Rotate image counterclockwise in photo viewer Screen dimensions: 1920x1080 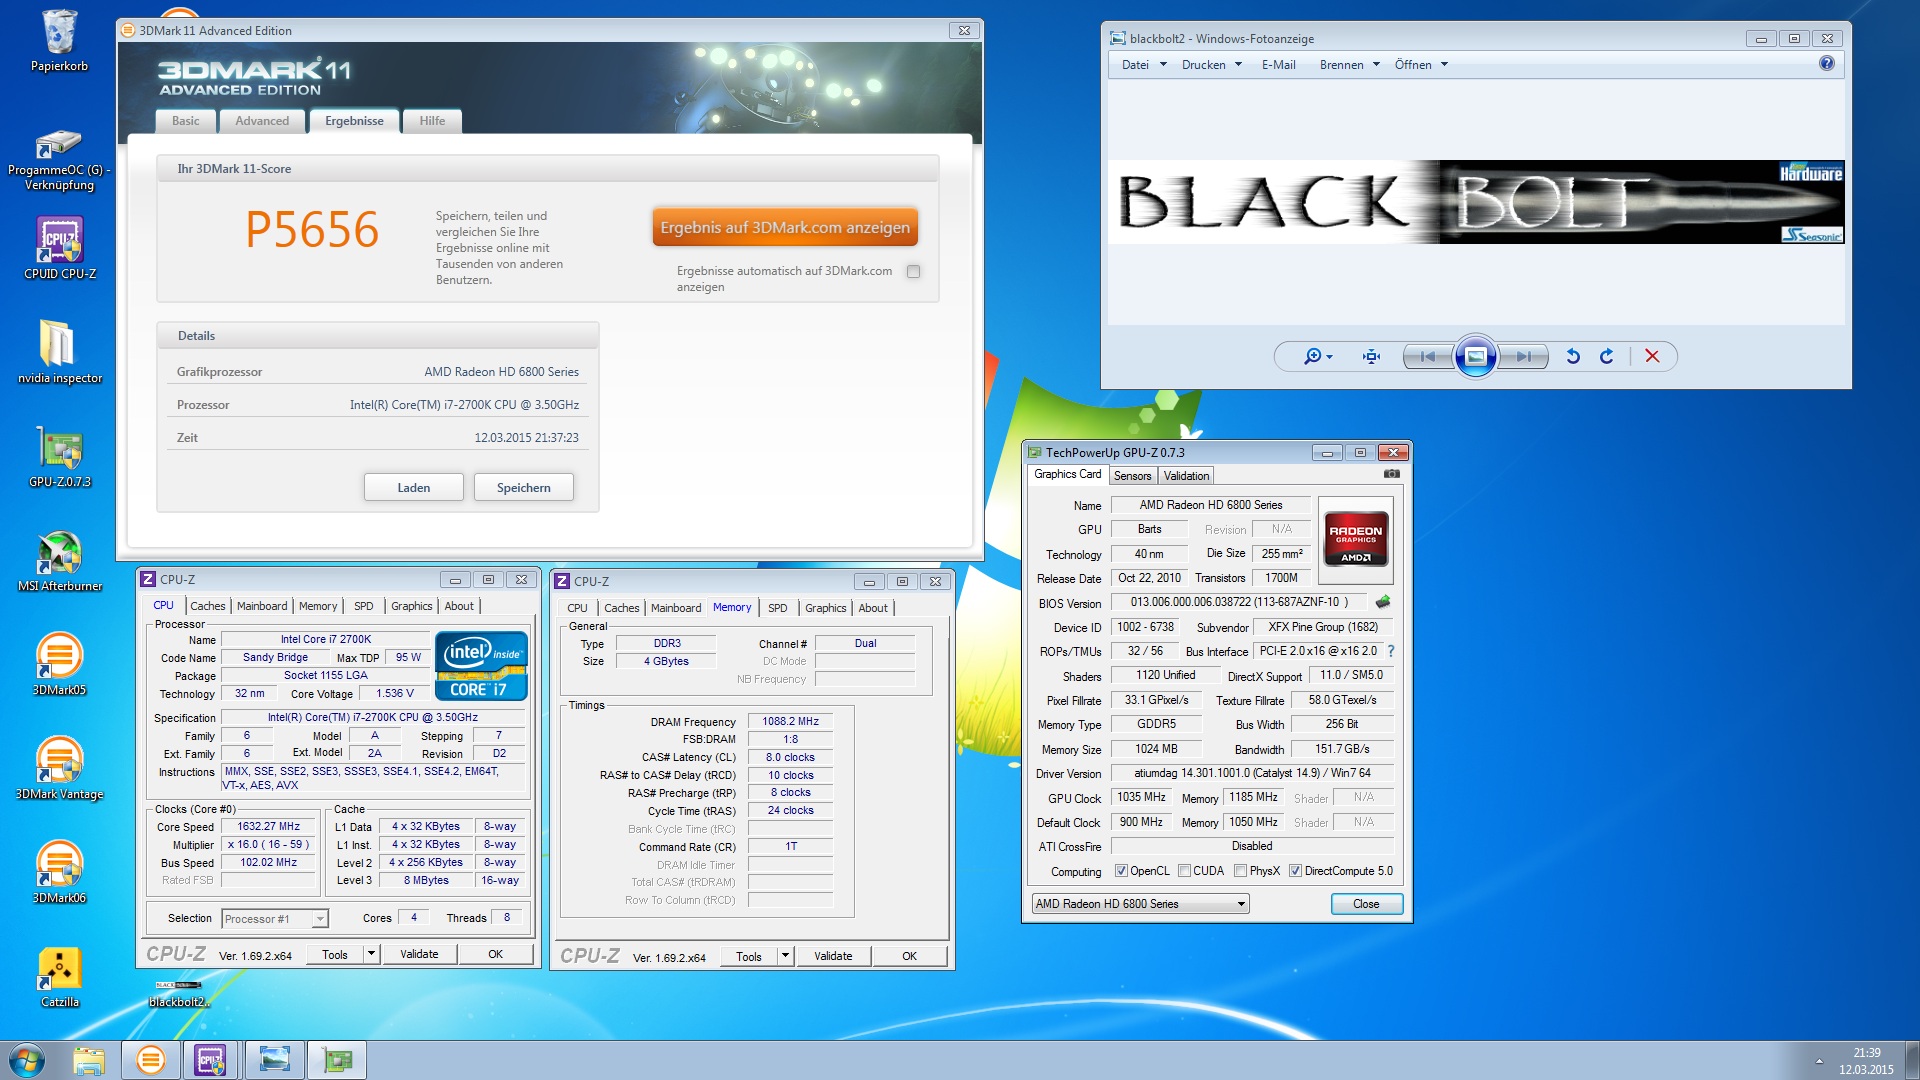[x=1573, y=356]
